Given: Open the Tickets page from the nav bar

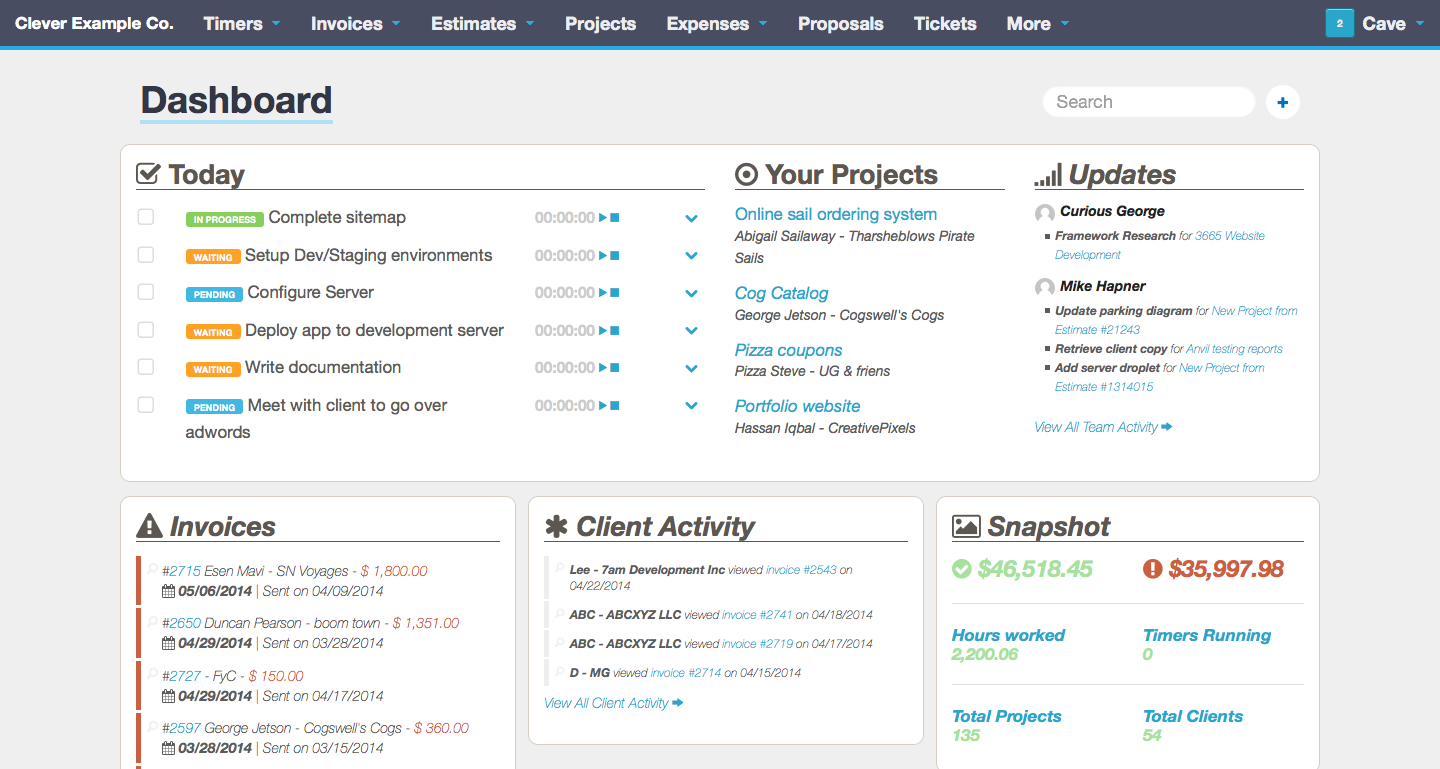Looking at the screenshot, I should (945, 23).
